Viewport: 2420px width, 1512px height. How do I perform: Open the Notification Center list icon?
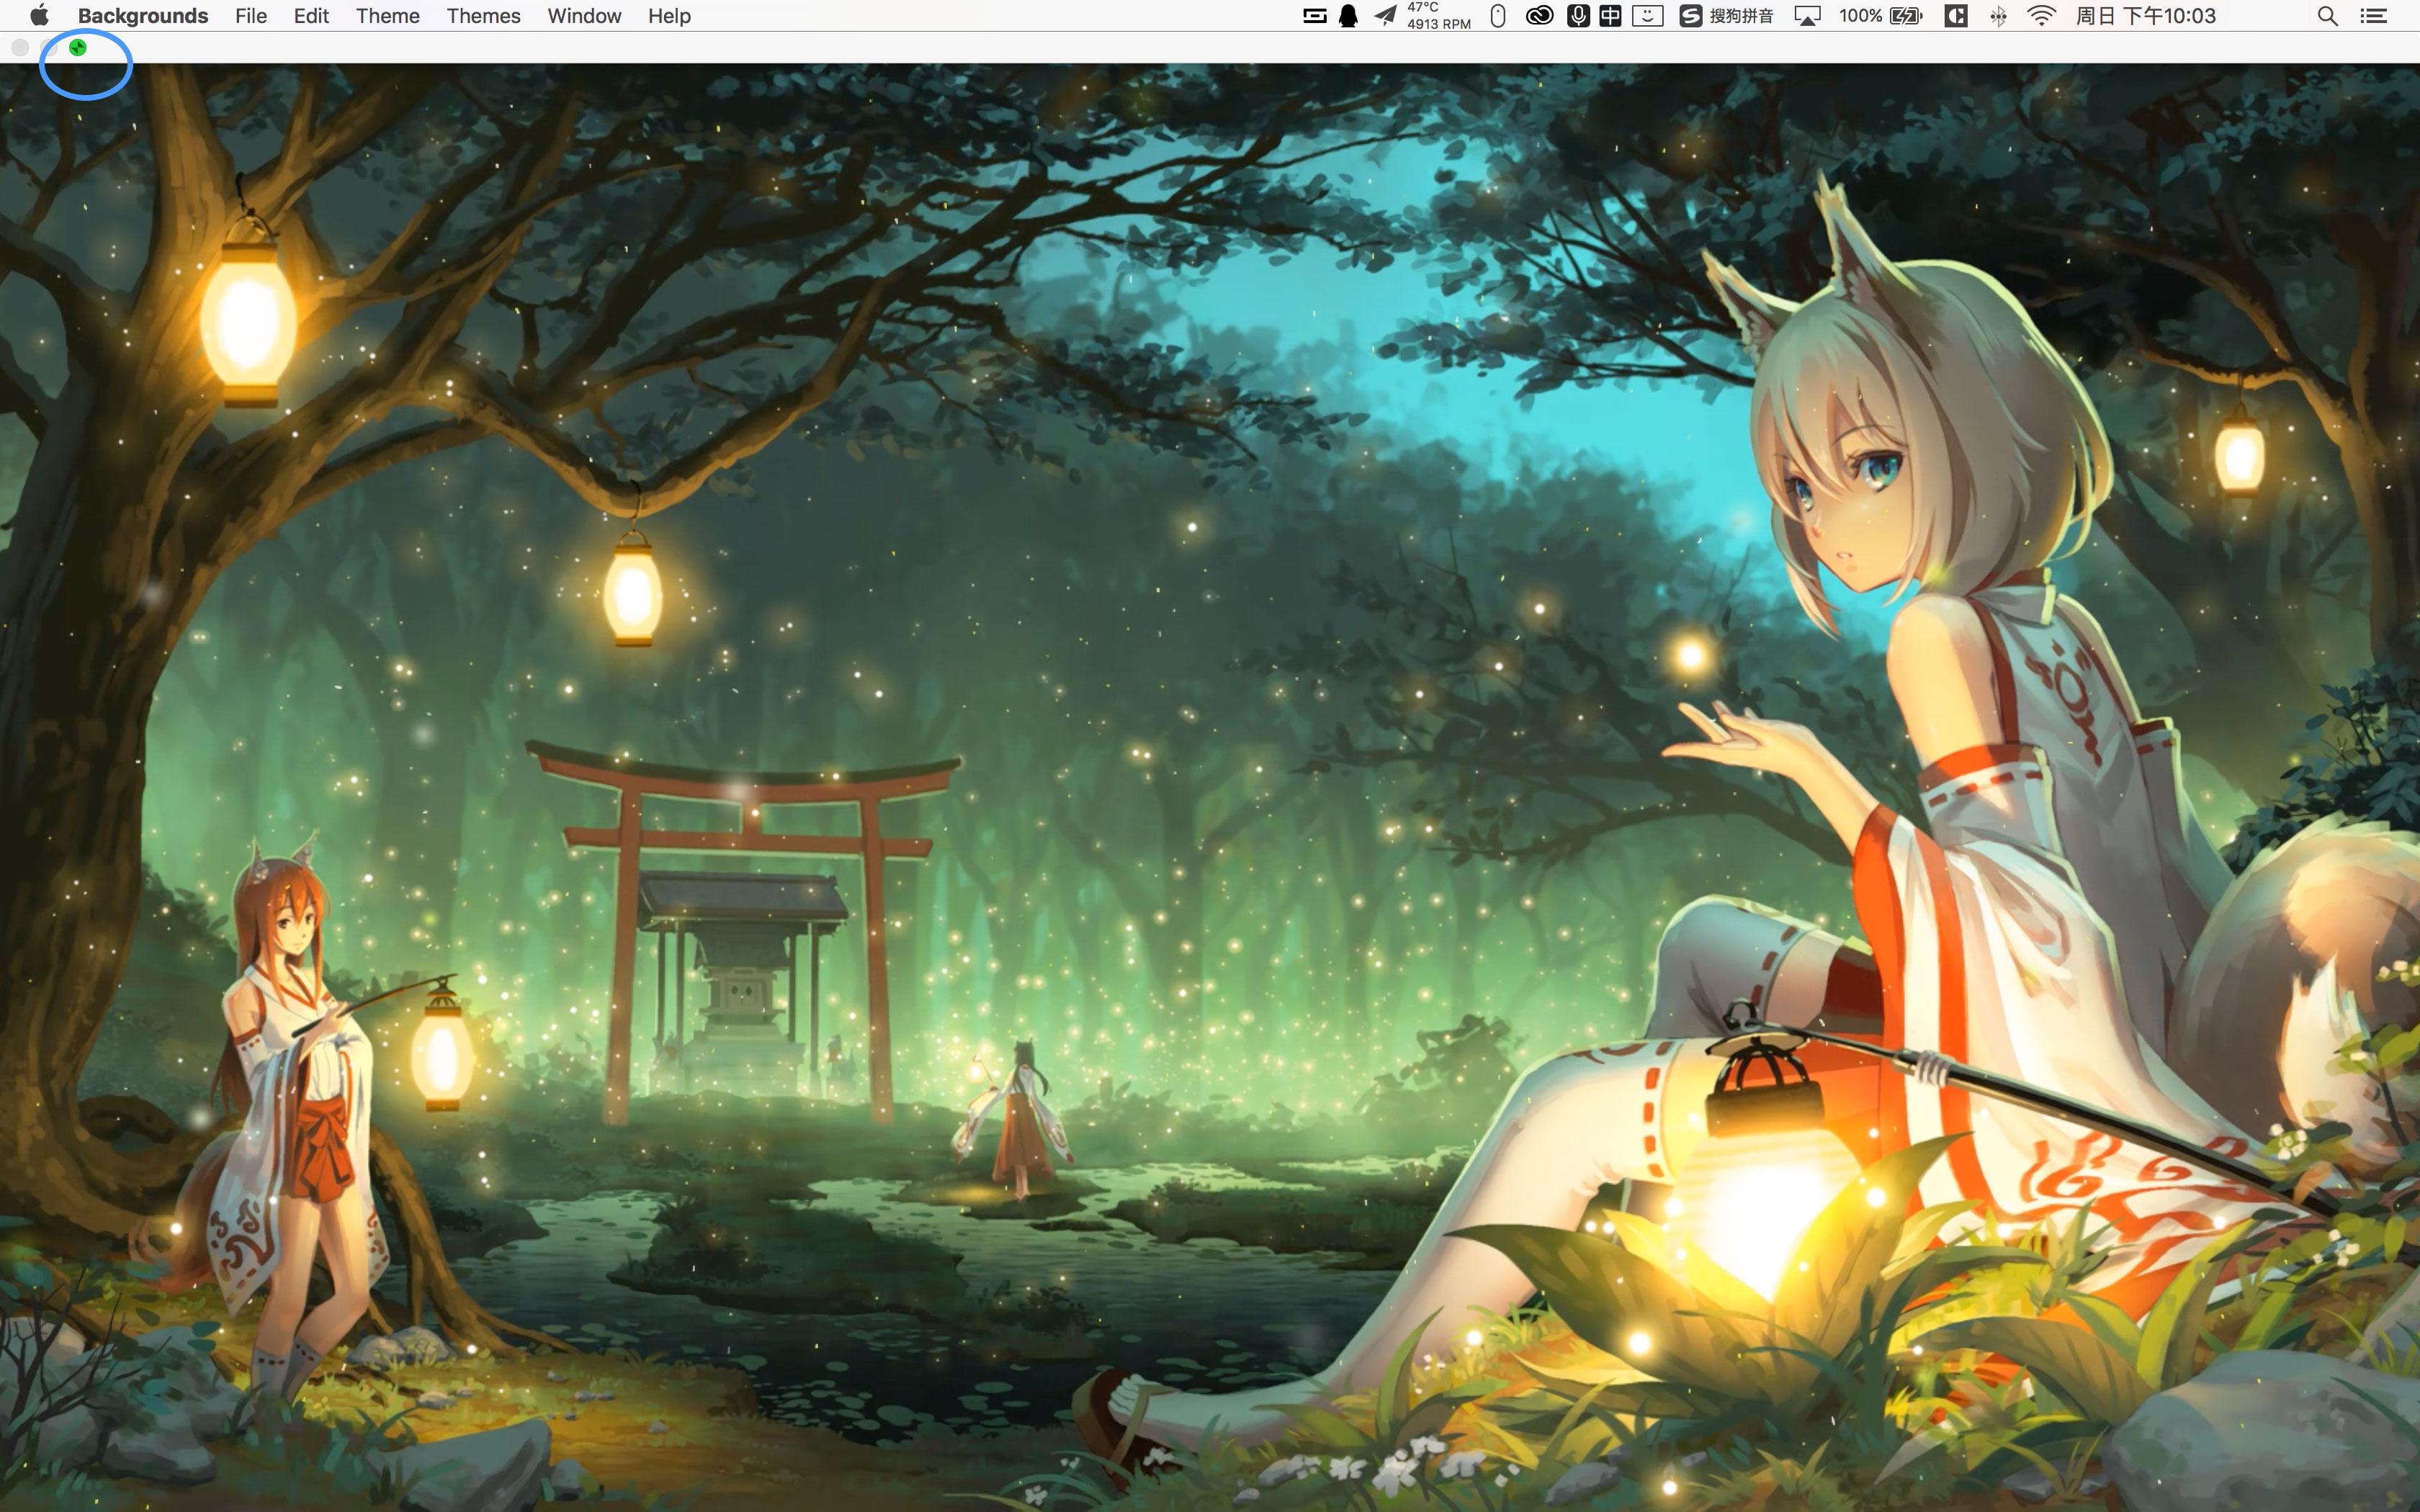pos(2374,16)
